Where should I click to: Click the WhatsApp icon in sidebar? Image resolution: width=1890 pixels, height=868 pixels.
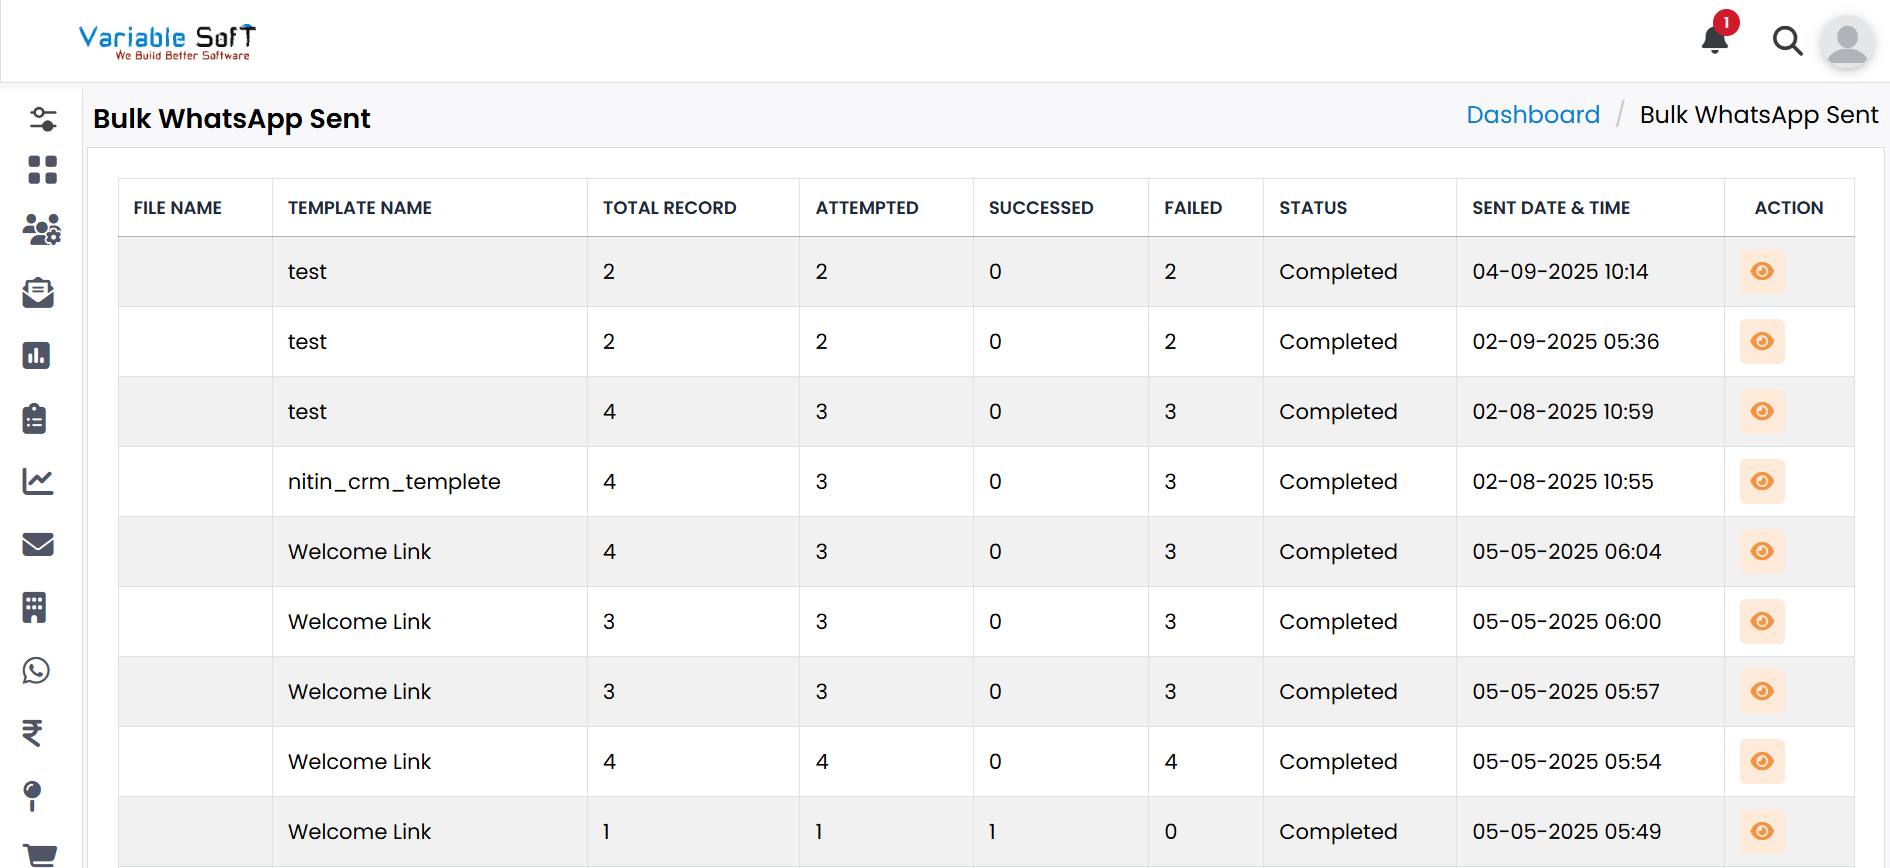[37, 670]
